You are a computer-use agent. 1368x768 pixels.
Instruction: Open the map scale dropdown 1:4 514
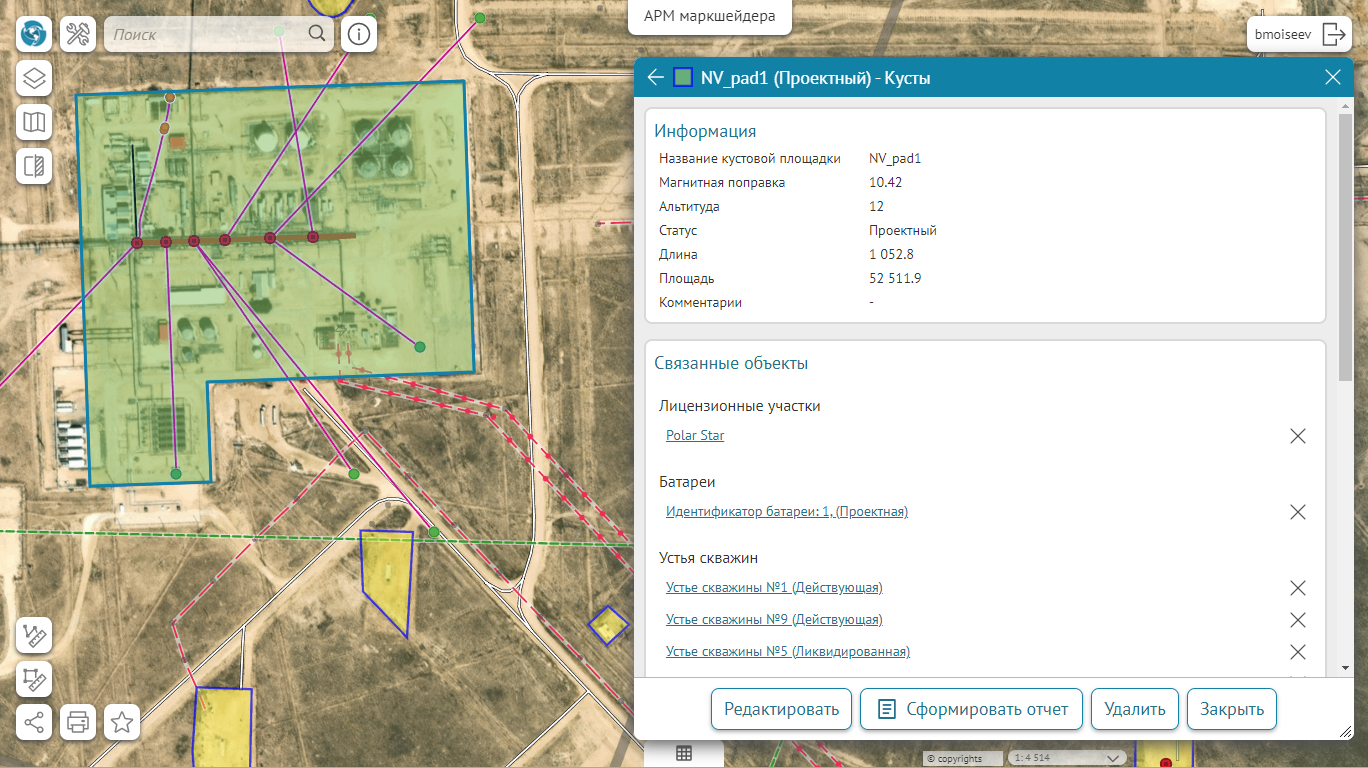1066,758
